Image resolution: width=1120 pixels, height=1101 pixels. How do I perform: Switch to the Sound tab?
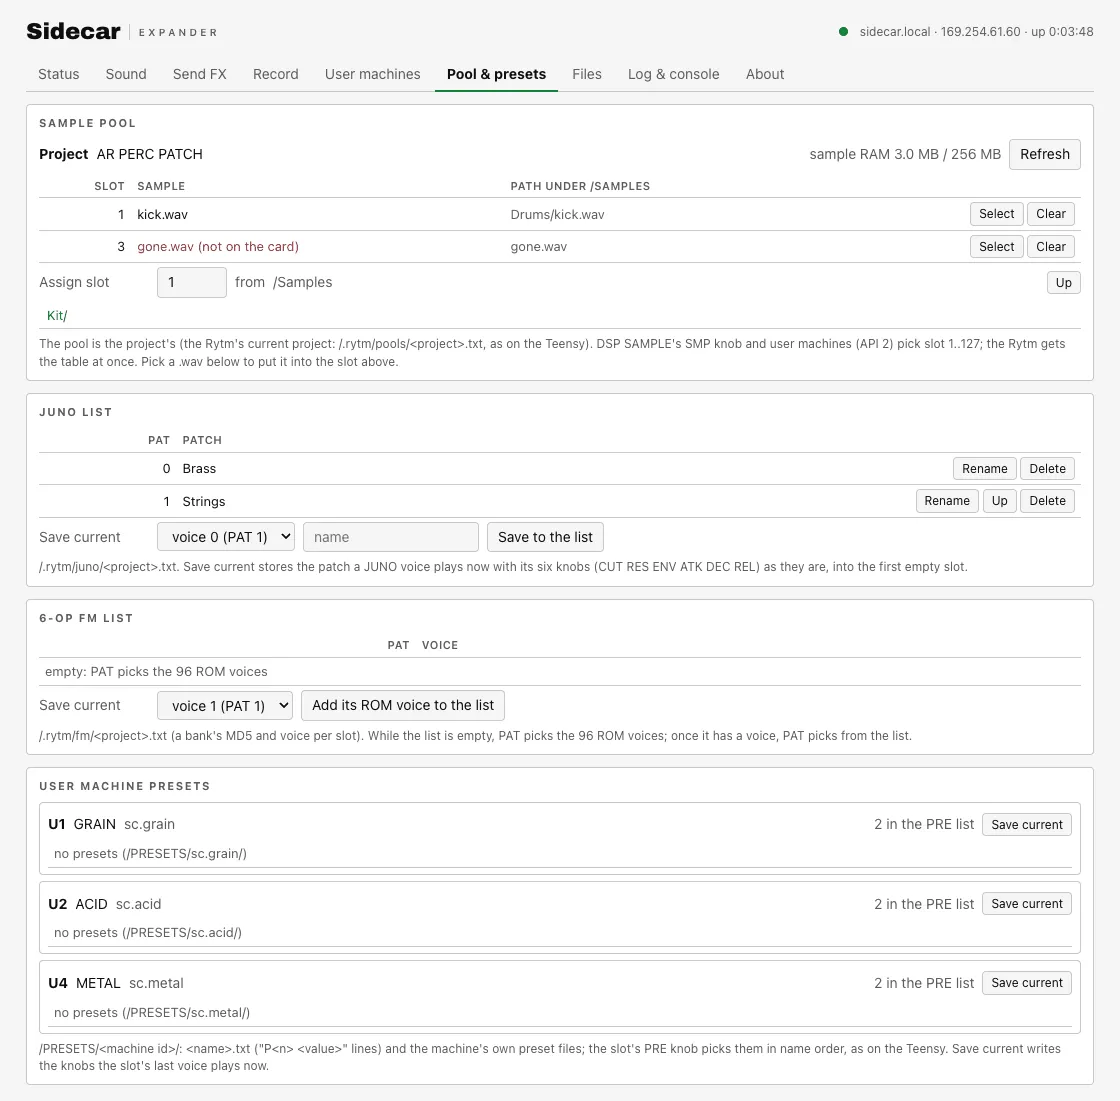tap(126, 74)
